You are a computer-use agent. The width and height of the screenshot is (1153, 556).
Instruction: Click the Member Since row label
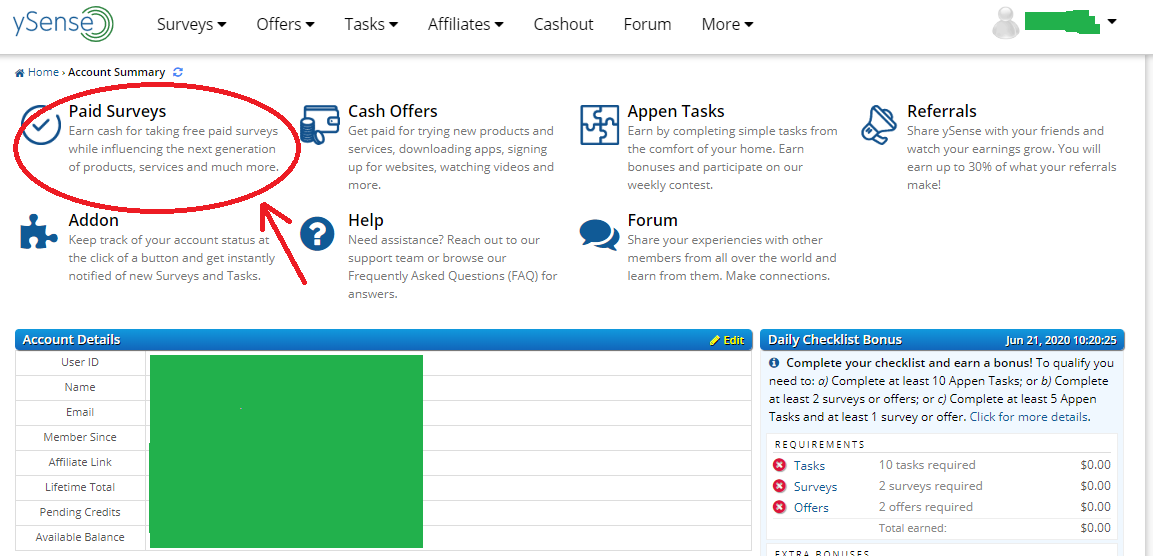80,437
